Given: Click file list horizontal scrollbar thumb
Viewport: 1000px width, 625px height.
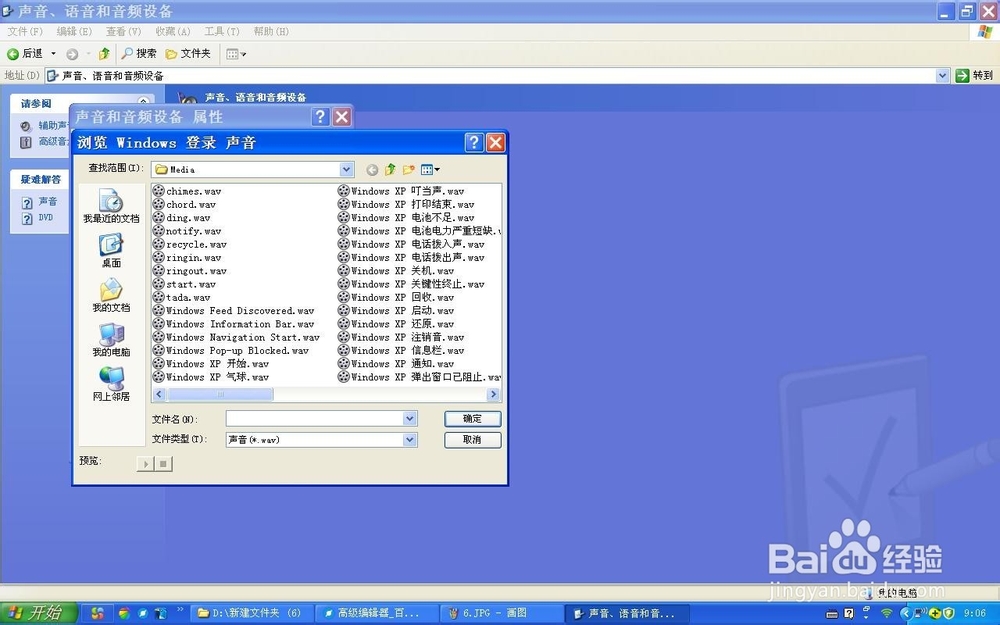Looking at the screenshot, I should pos(220,395).
